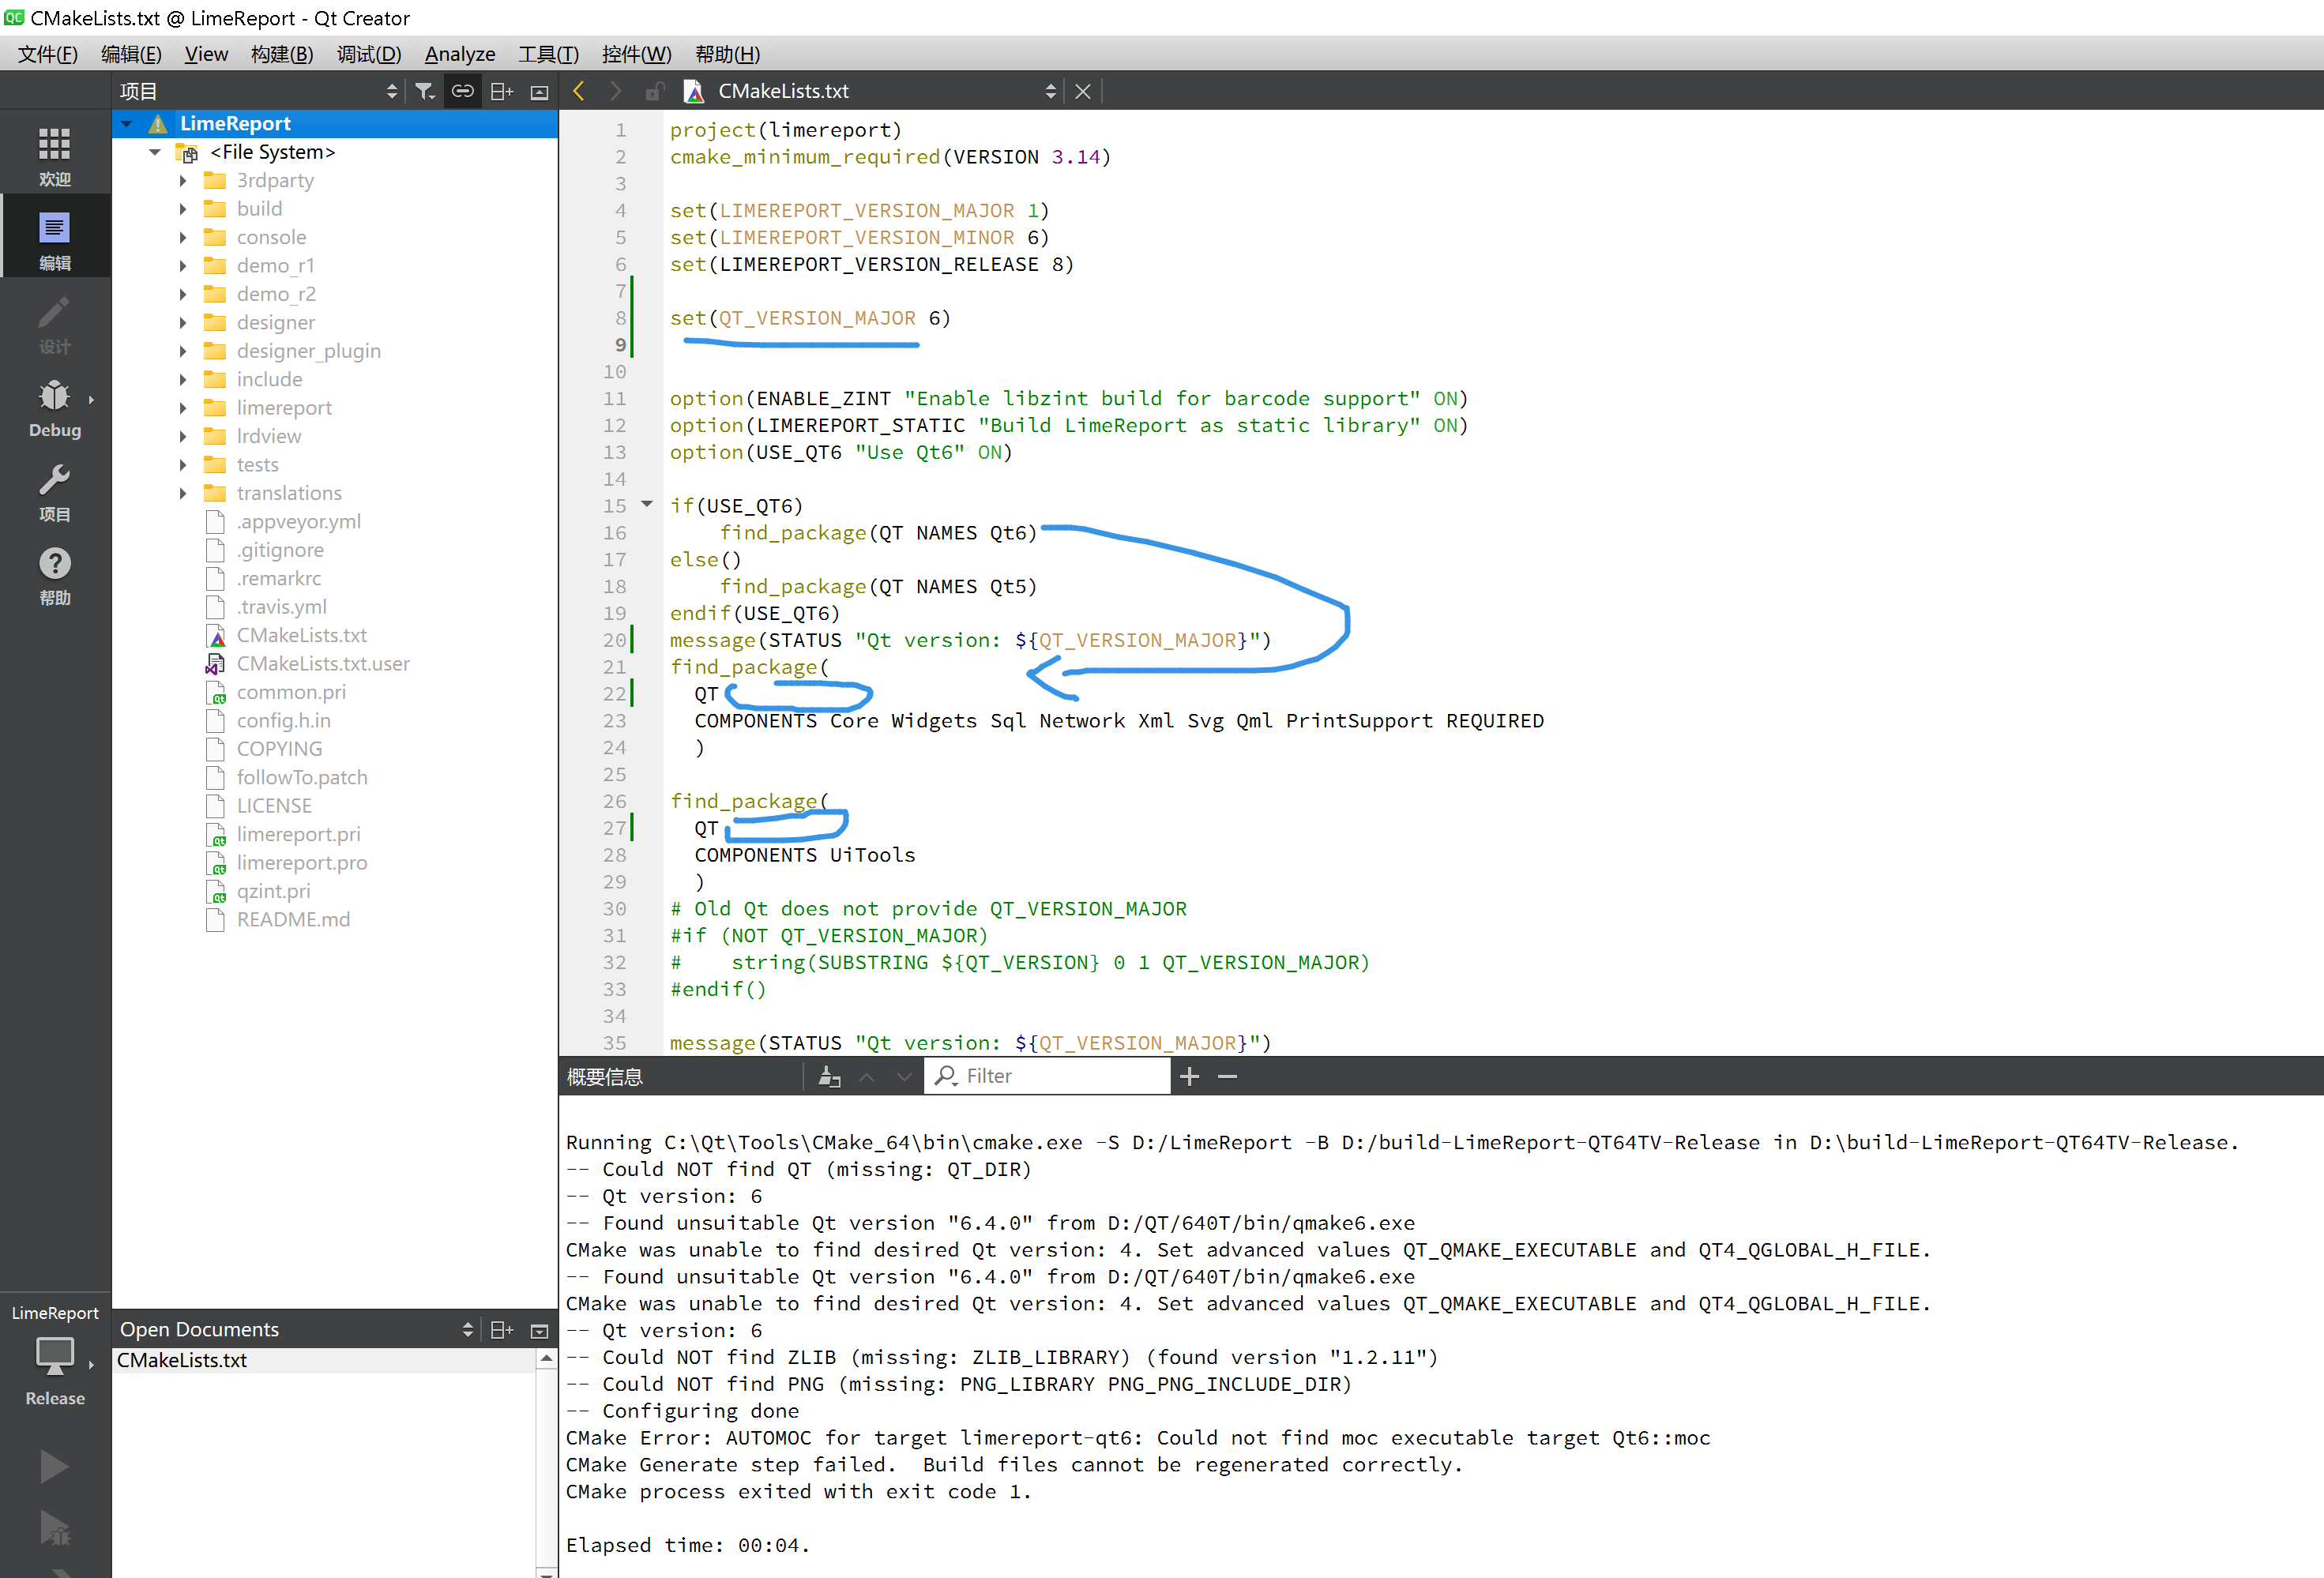Open the 设计 design mode
This screenshot has width=2324, height=1578.
[55, 322]
